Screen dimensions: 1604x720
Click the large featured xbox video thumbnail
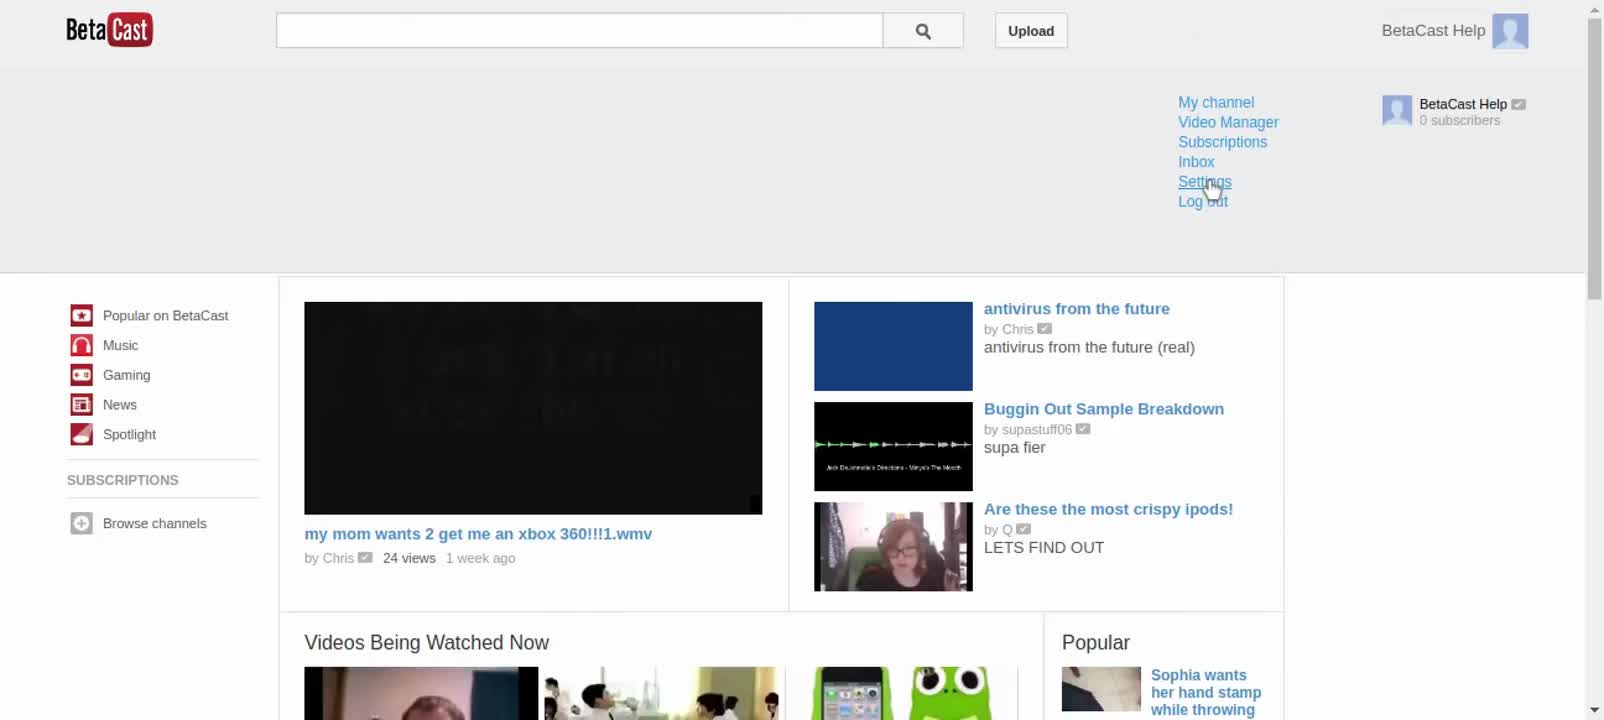[533, 408]
